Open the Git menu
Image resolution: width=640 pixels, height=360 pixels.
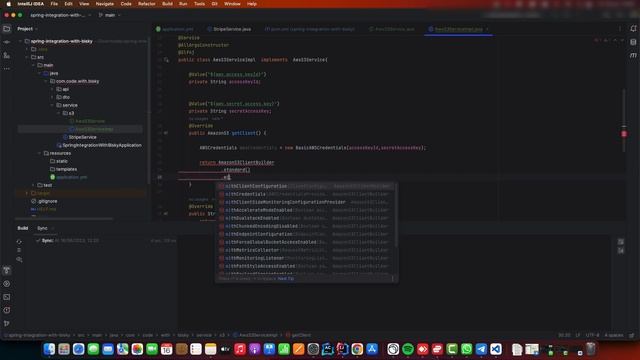point(214,4)
